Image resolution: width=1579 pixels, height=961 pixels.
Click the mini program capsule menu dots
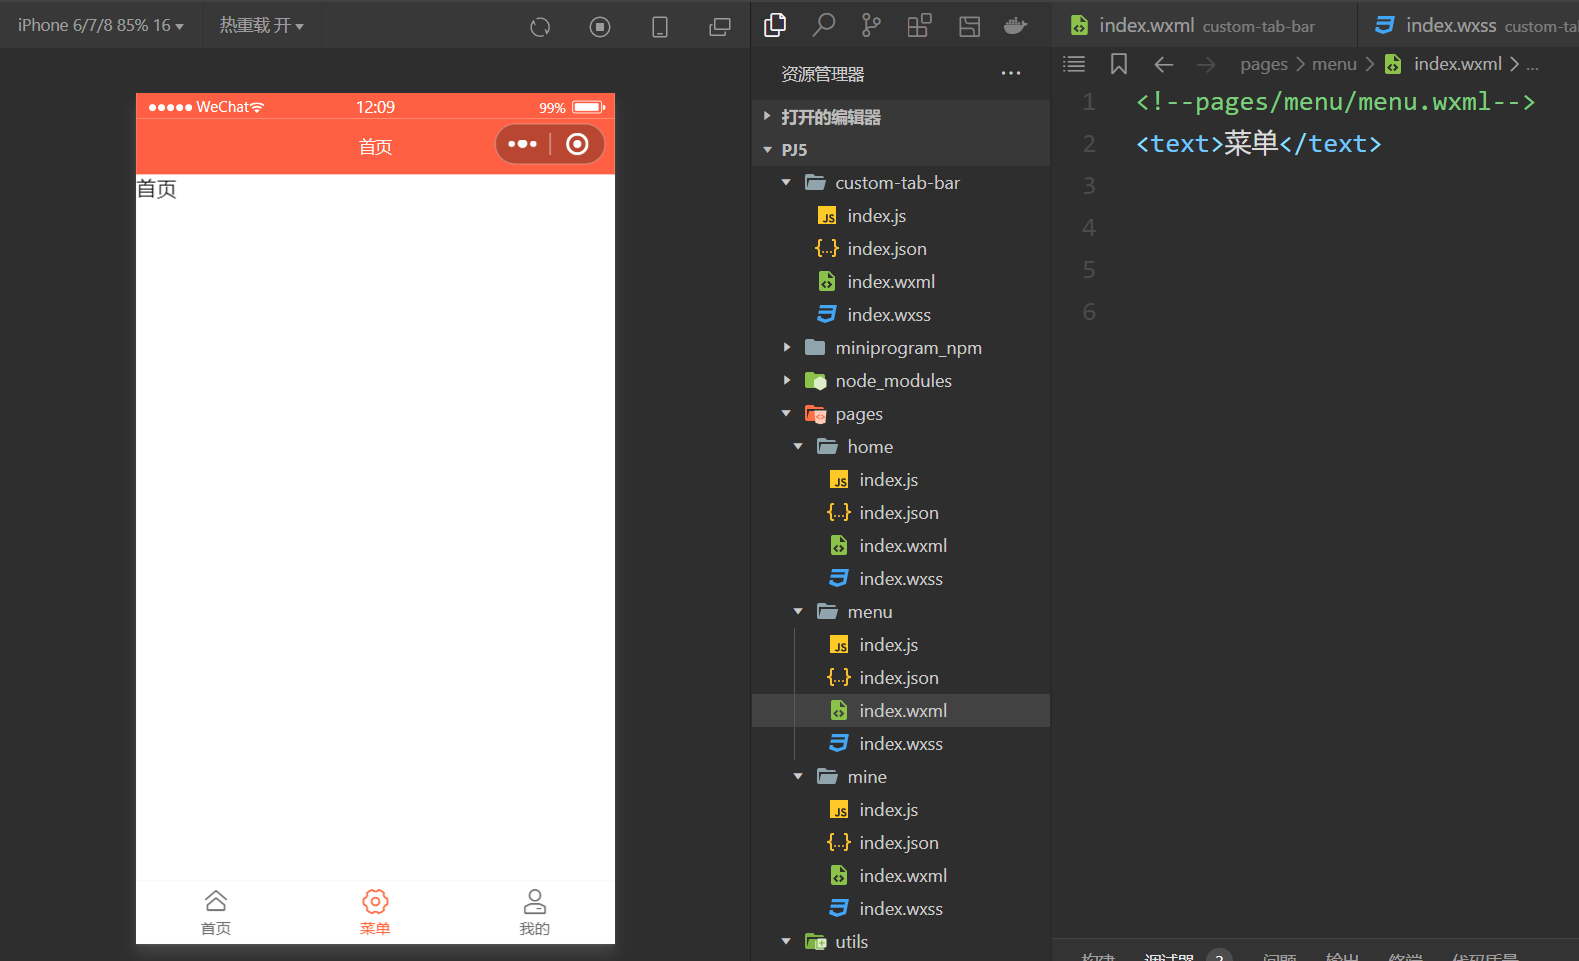523,144
